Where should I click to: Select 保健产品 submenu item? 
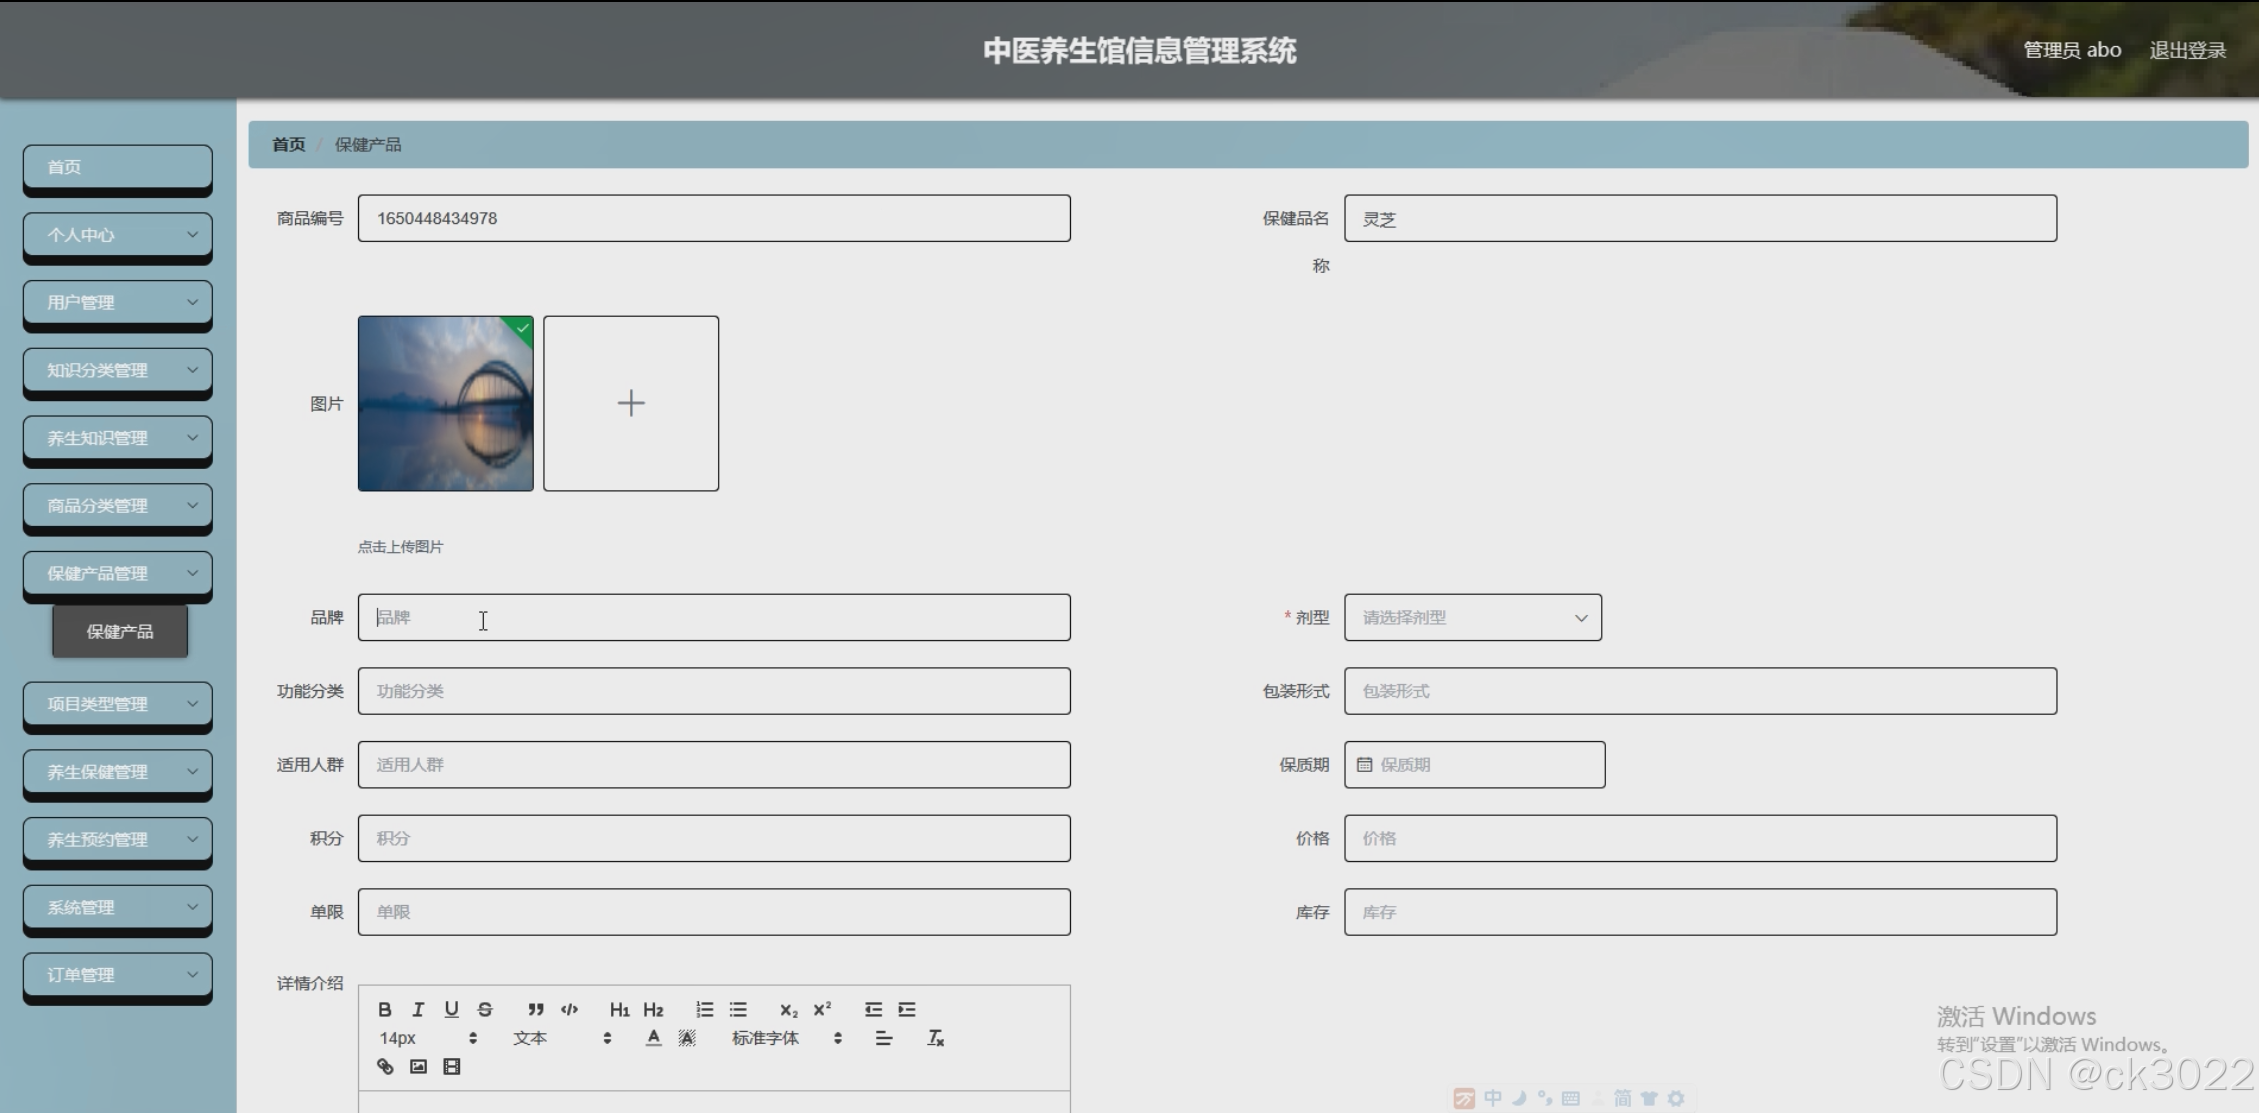(x=120, y=631)
